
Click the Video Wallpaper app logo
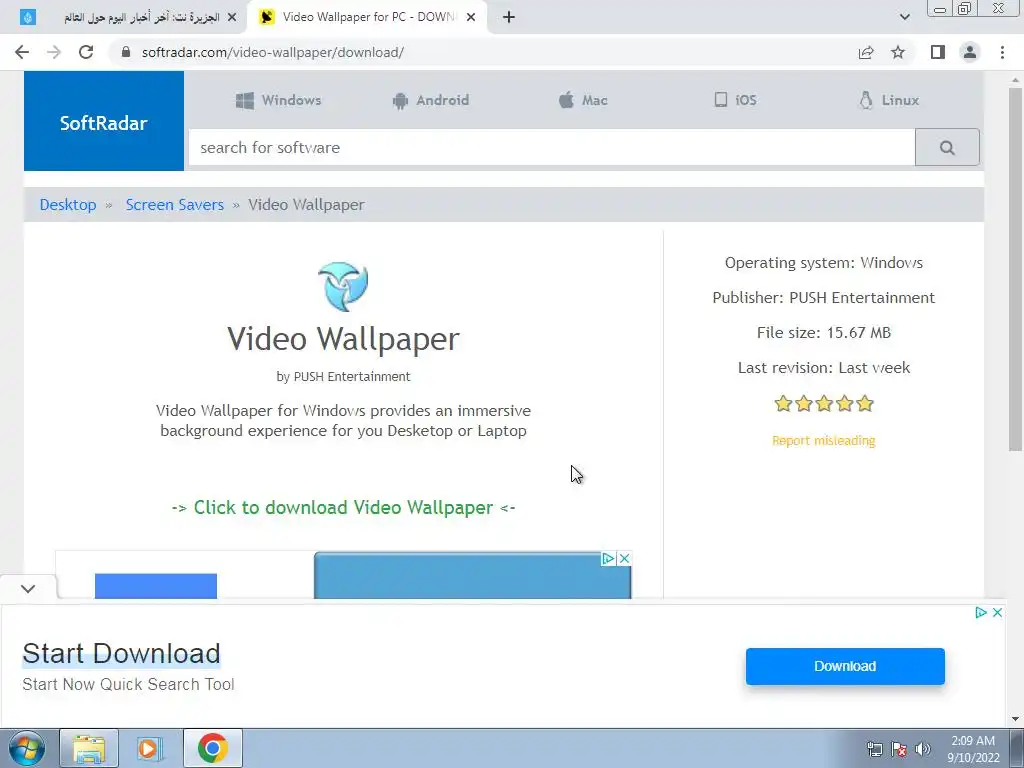(344, 286)
